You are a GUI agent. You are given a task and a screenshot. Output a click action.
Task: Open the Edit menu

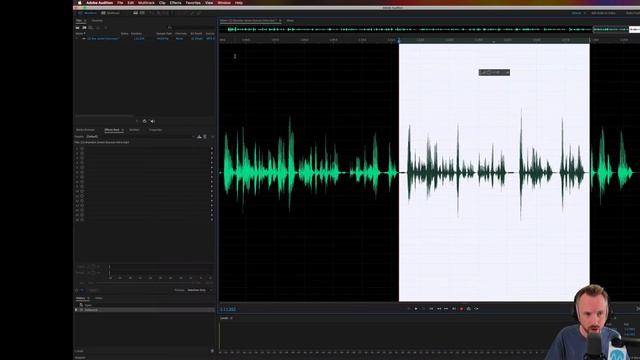click(130, 2)
